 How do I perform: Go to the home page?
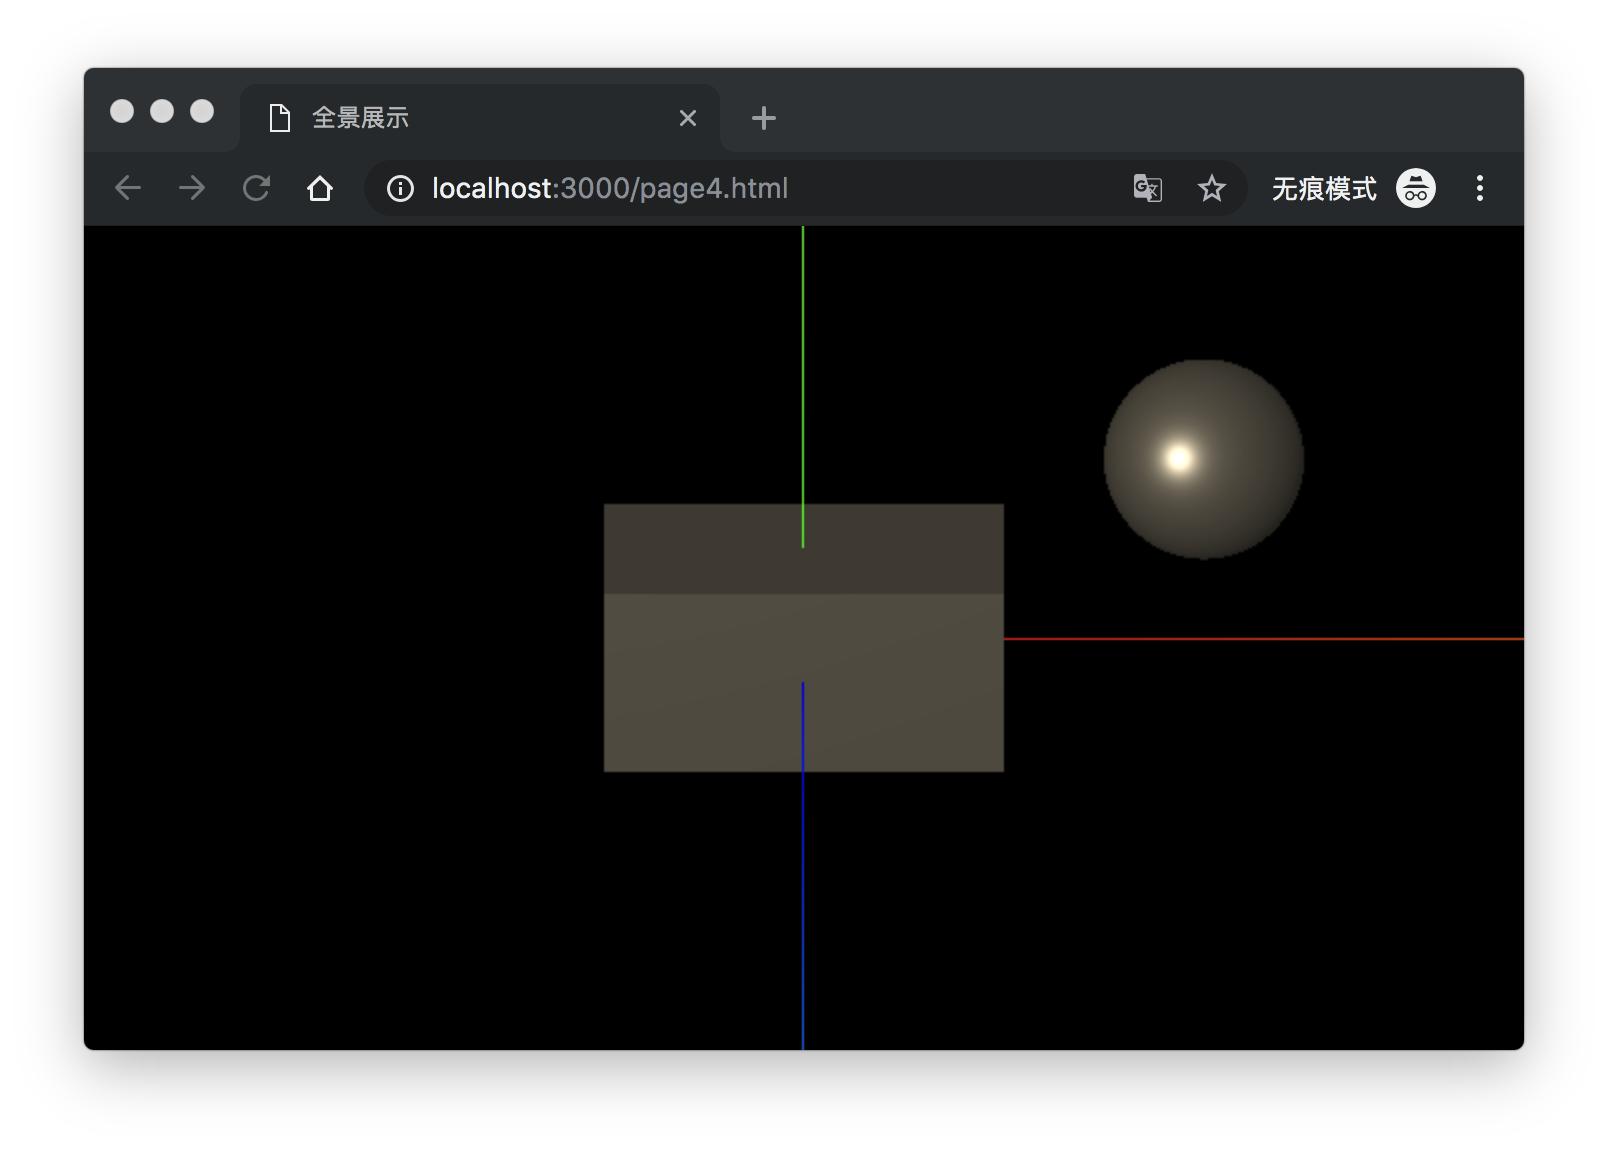(x=320, y=188)
